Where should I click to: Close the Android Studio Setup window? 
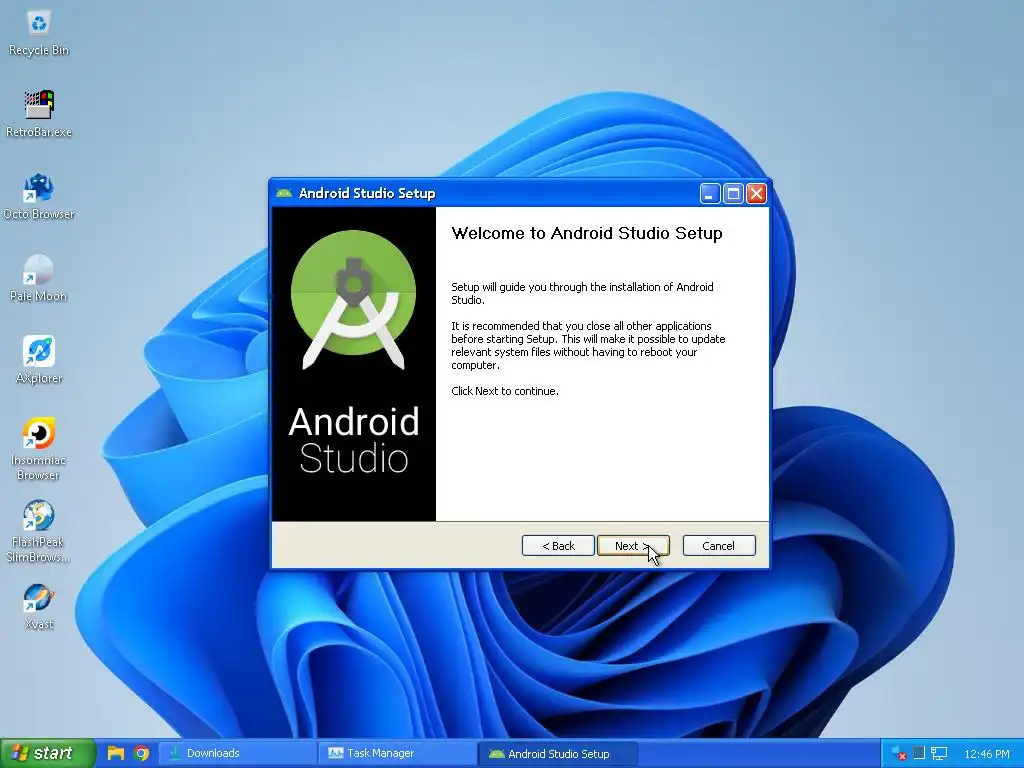[x=756, y=193]
